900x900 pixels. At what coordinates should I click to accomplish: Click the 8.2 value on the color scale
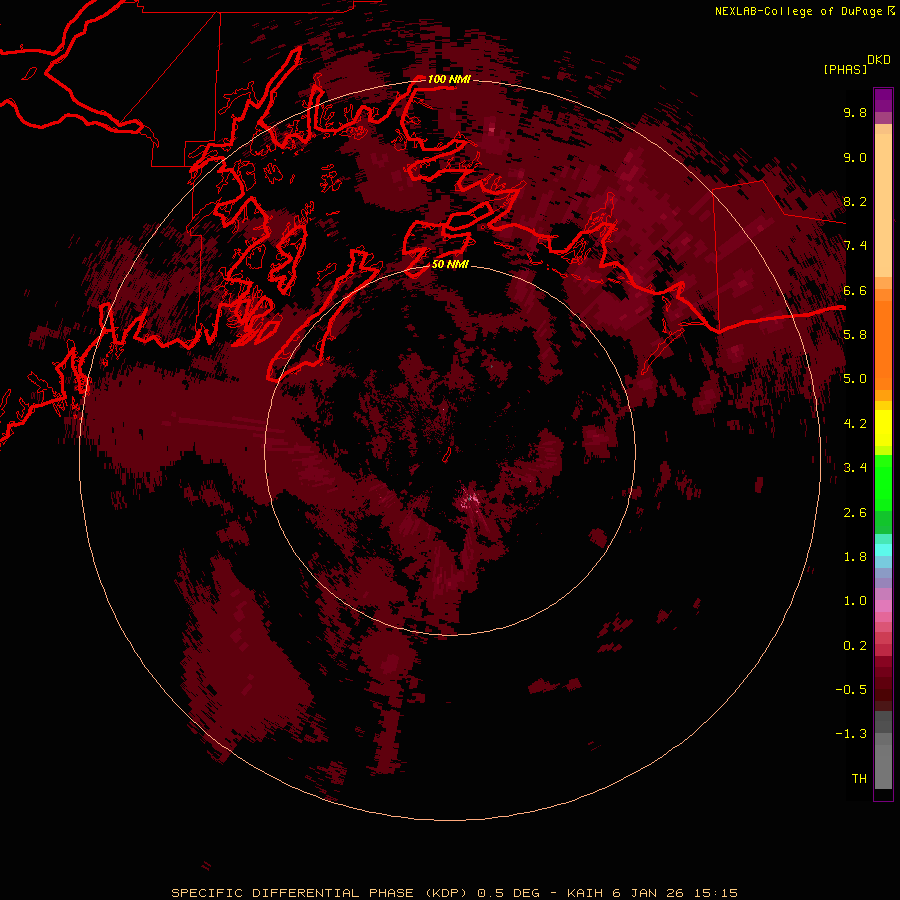pos(855,201)
